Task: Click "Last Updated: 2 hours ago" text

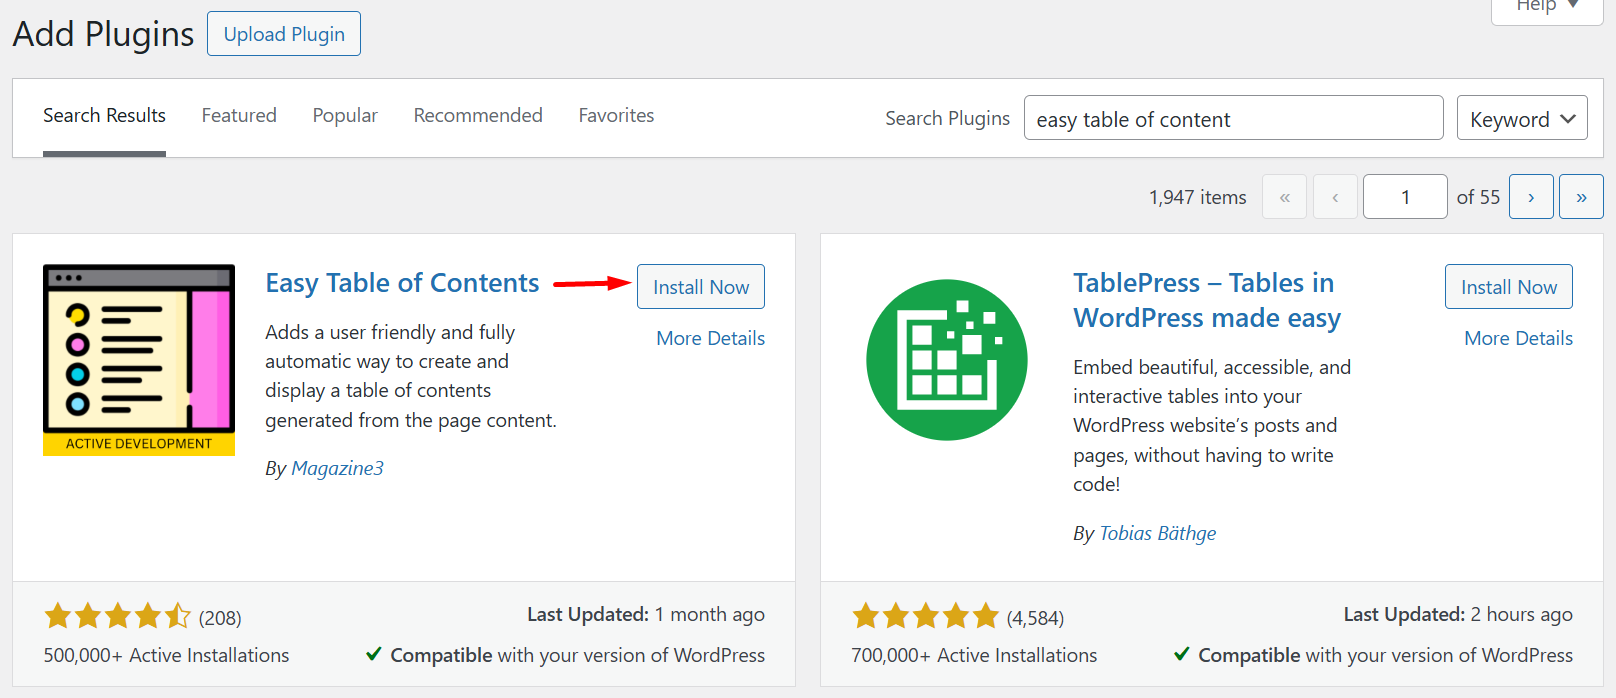Action: pos(1458,614)
